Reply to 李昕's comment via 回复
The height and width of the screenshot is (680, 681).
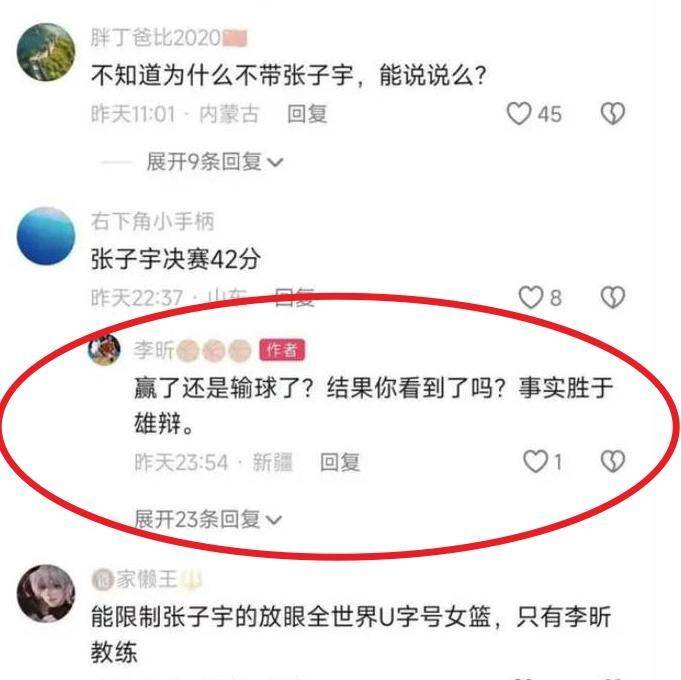click(x=340, y=462)
